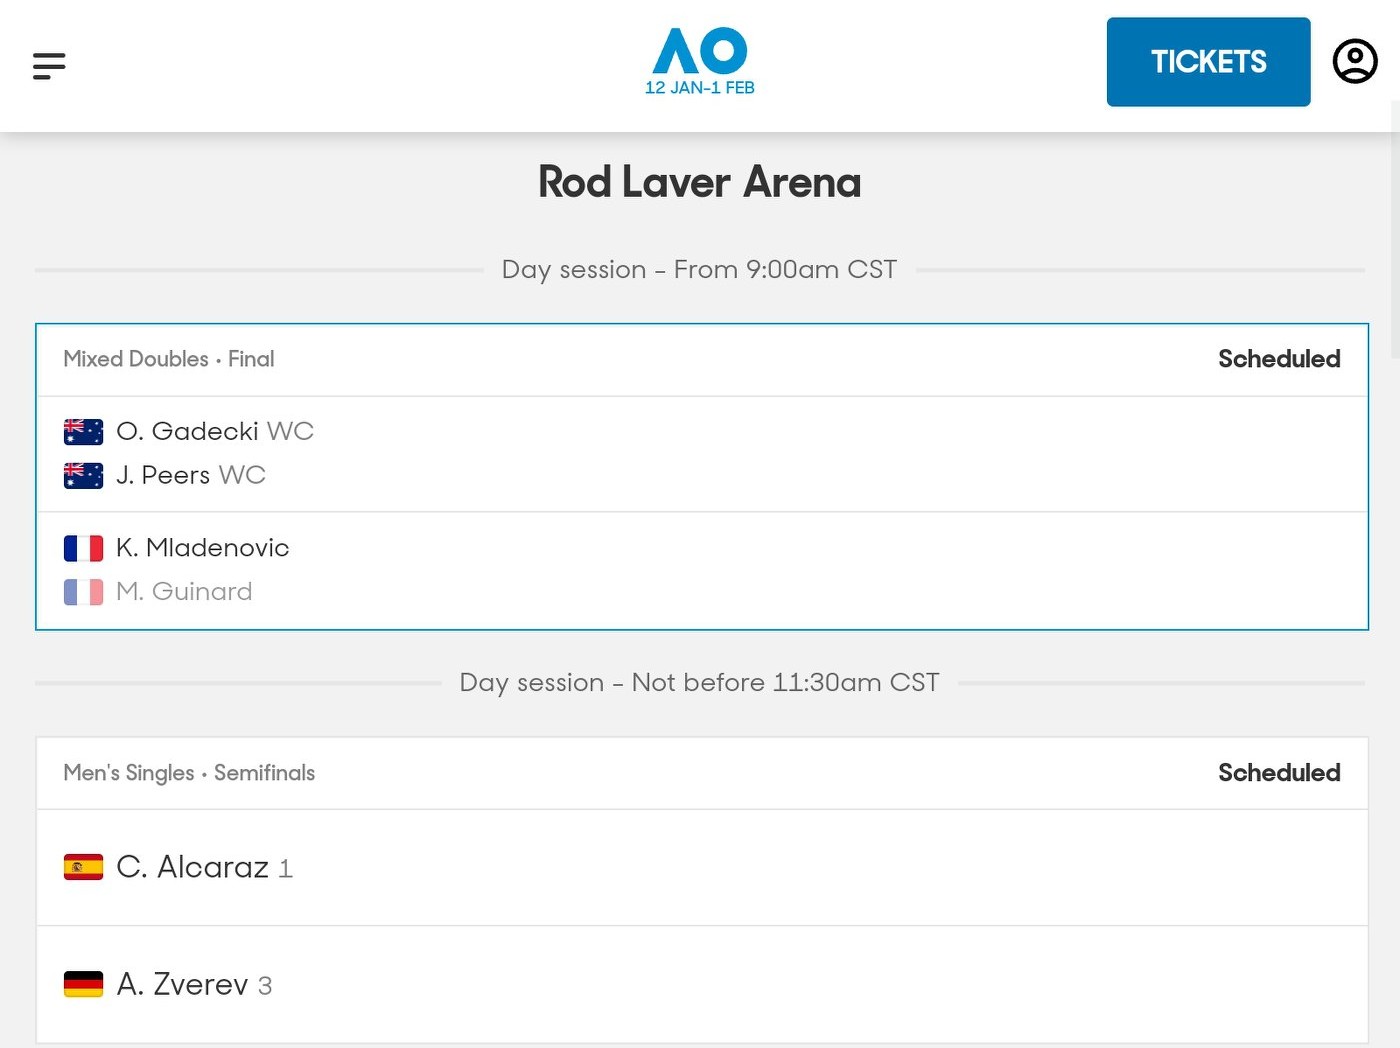Click French flag beside K. Mladenovic
The height and width of the screenshot is (1048, 1400).
(x=83, y=548)
